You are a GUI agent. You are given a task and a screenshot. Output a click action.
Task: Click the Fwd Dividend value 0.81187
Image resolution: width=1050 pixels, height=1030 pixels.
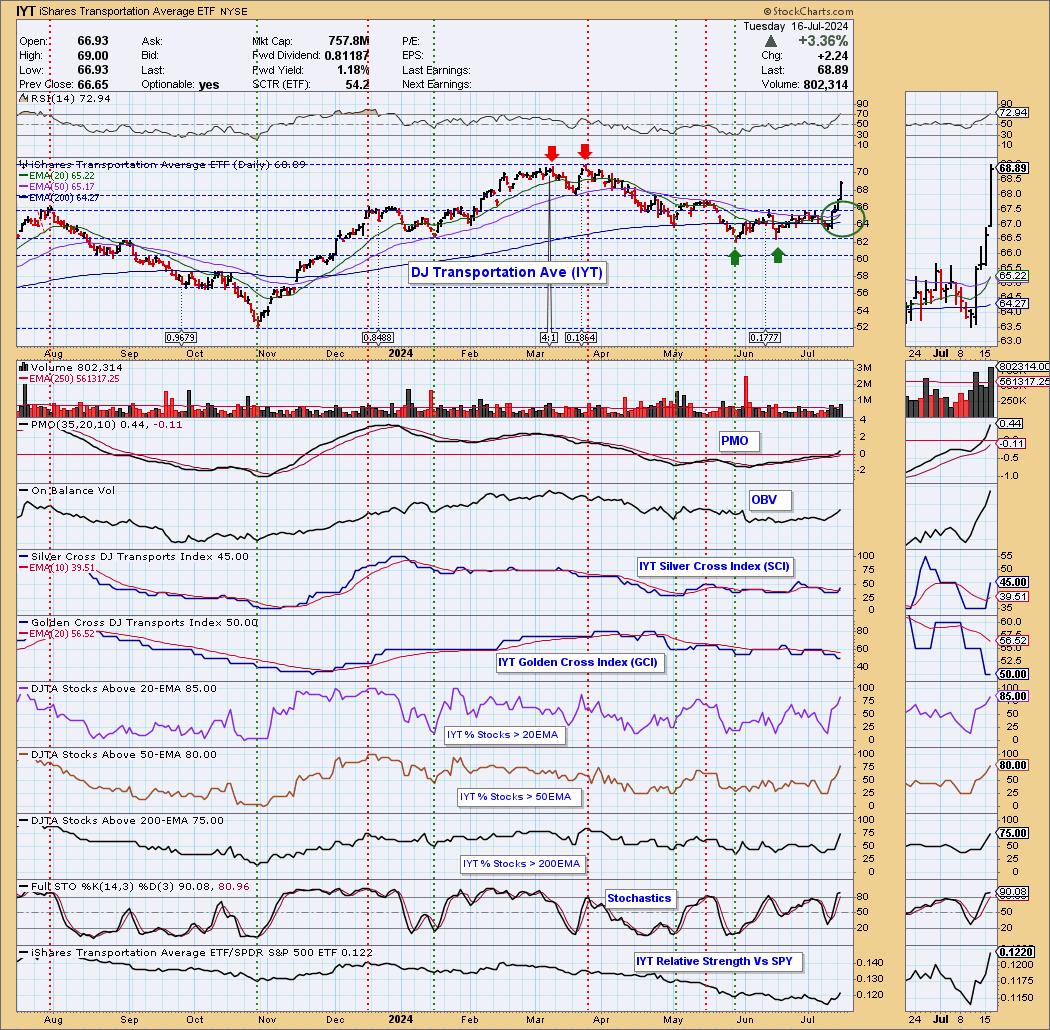tap(347, 56)
